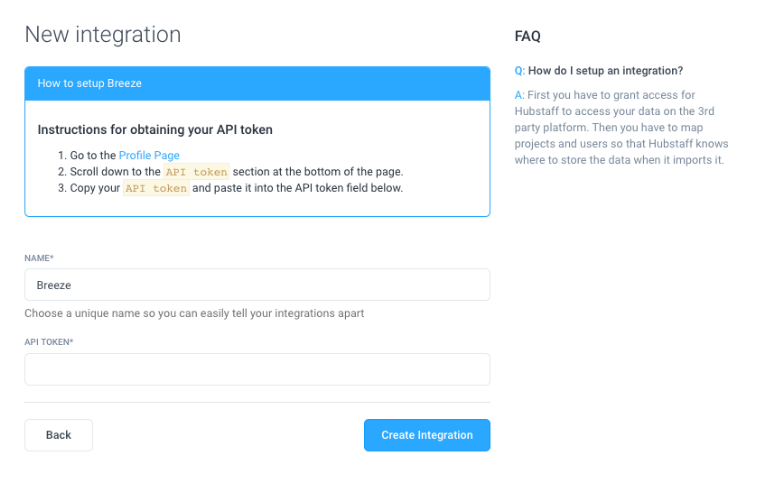Click the Name field containing Breeze
The width and height of the screenshot is (784, 479).
coord(257,285)
